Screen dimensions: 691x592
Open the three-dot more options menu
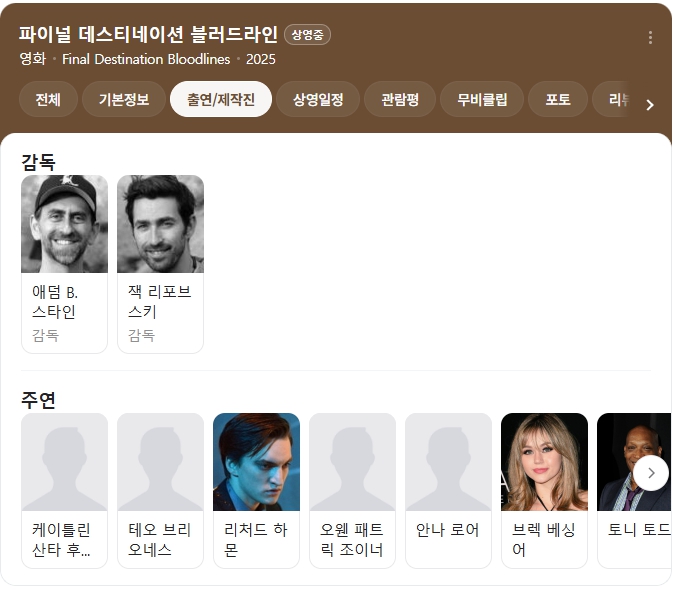[650, 38]
